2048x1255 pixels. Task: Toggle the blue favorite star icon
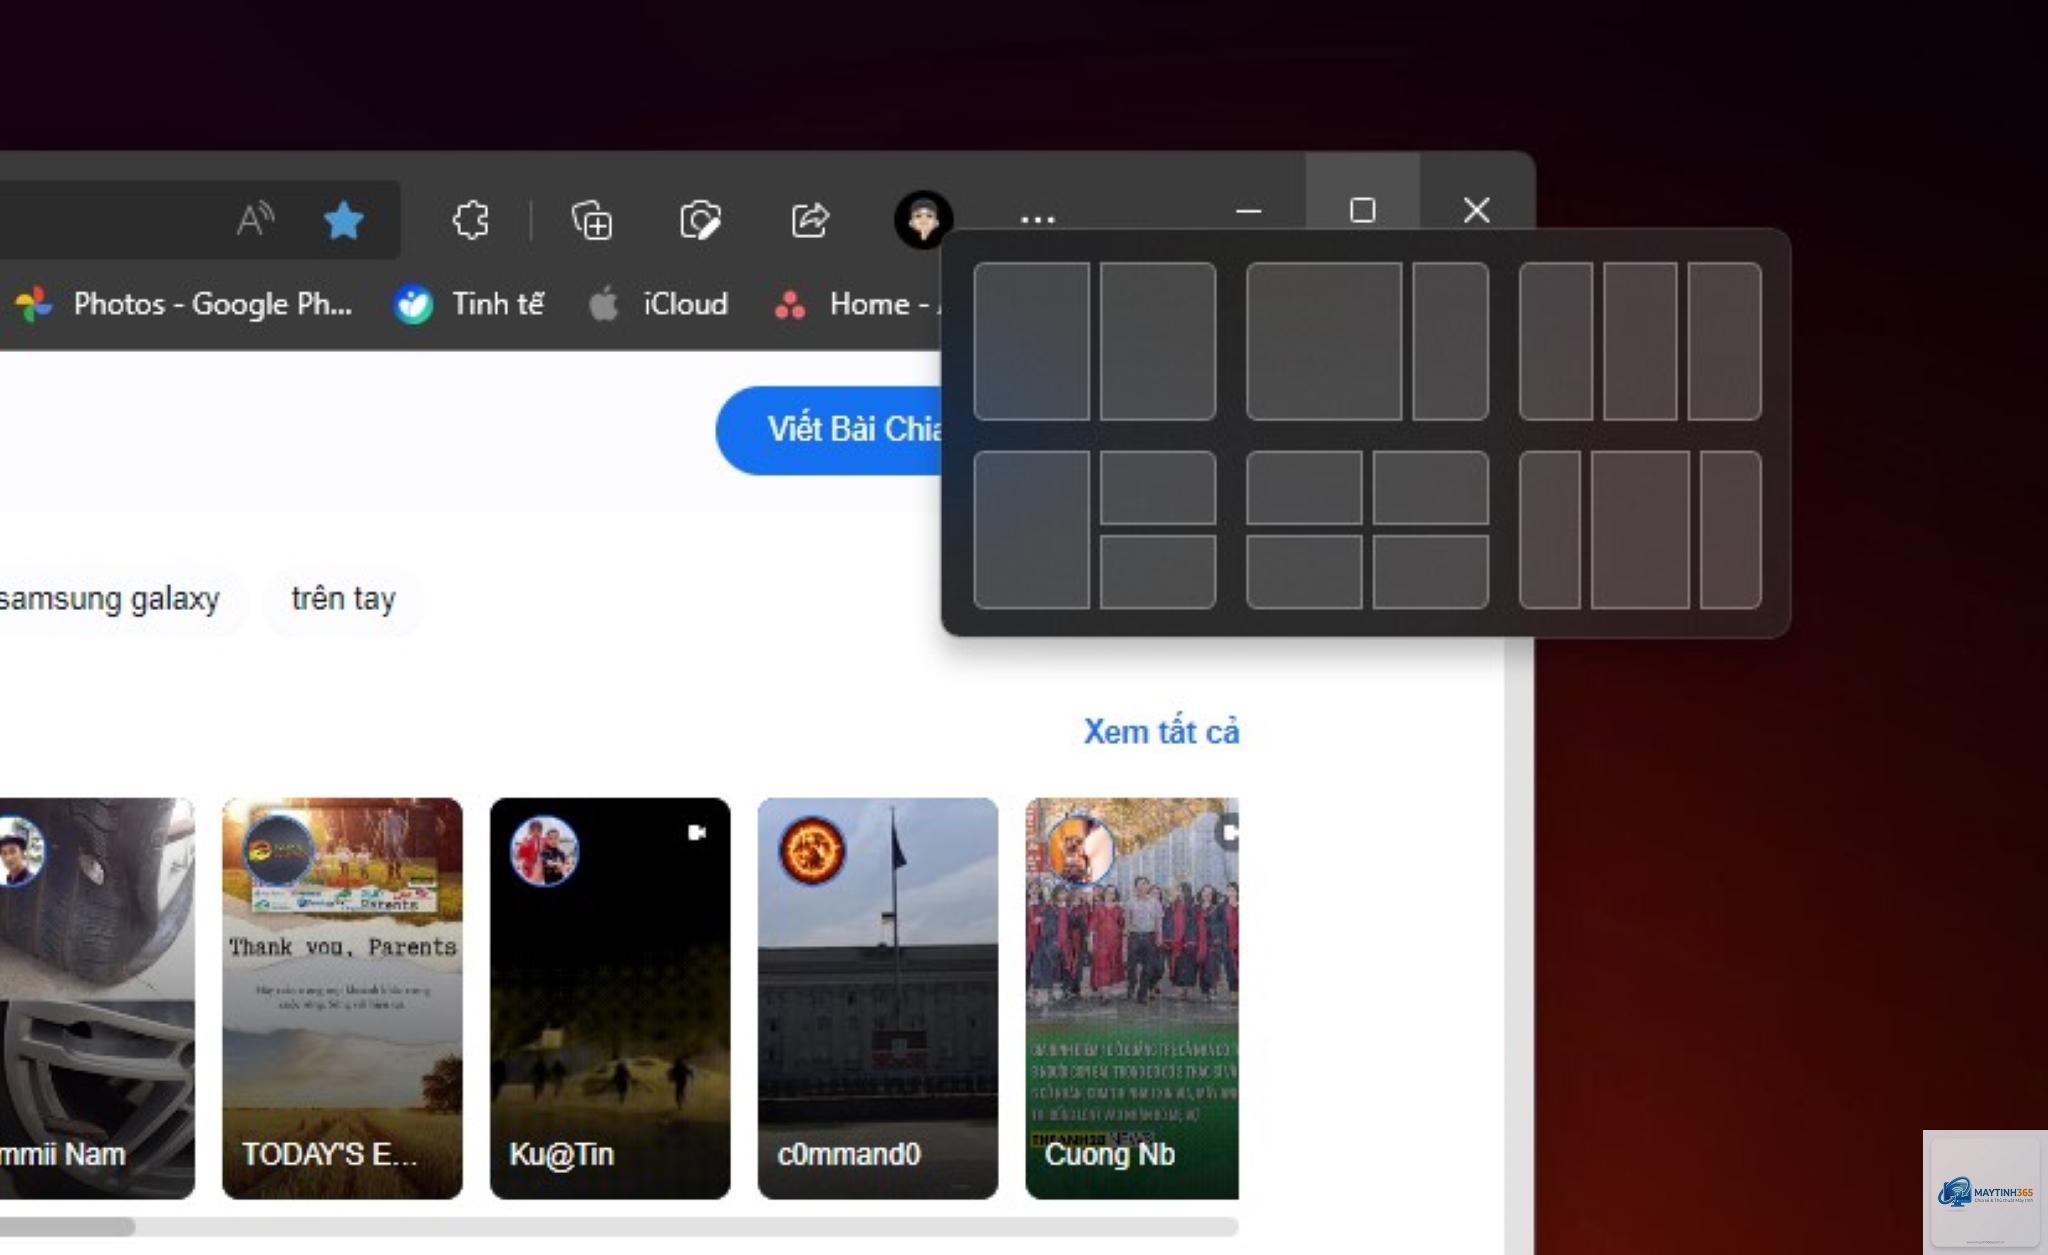[x=343, y=219]
